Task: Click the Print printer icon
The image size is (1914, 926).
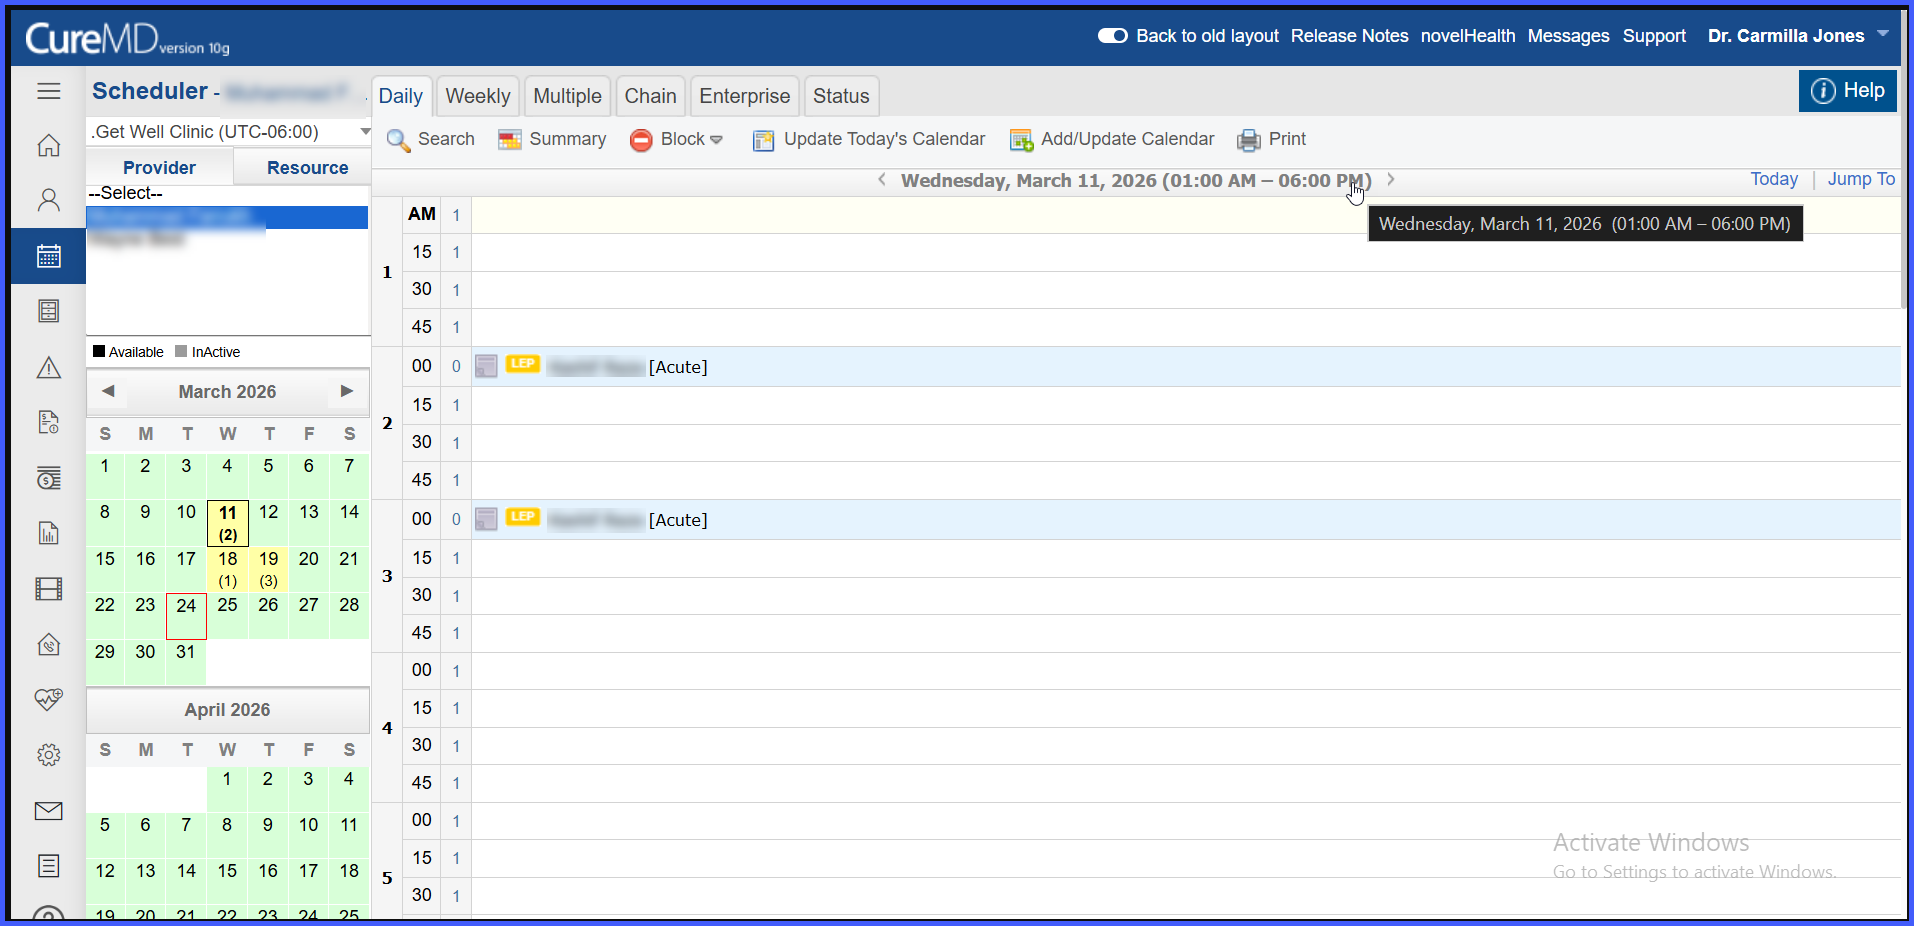Action: [x=1249, y=140]
